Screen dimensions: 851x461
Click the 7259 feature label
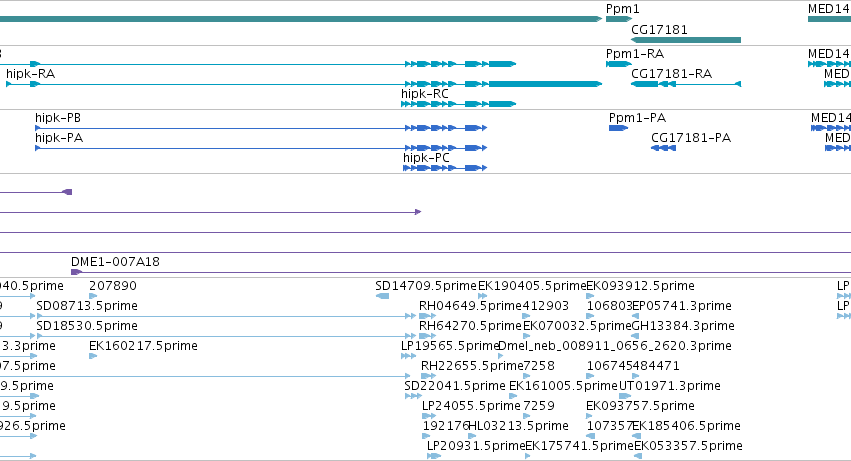(x=538, y=406)
